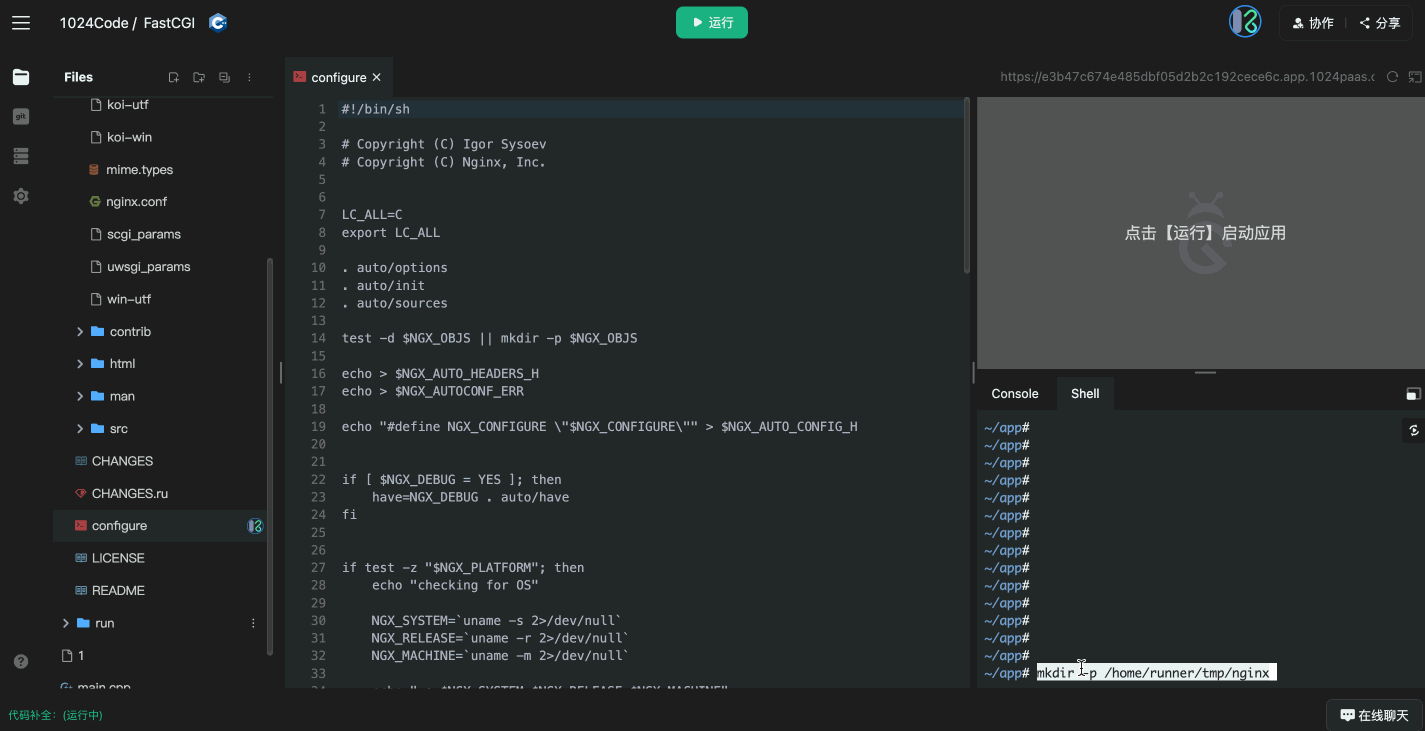1425x731 pixels.
Task: Click the 1024Code breadcrumb link
Action: 93,22
